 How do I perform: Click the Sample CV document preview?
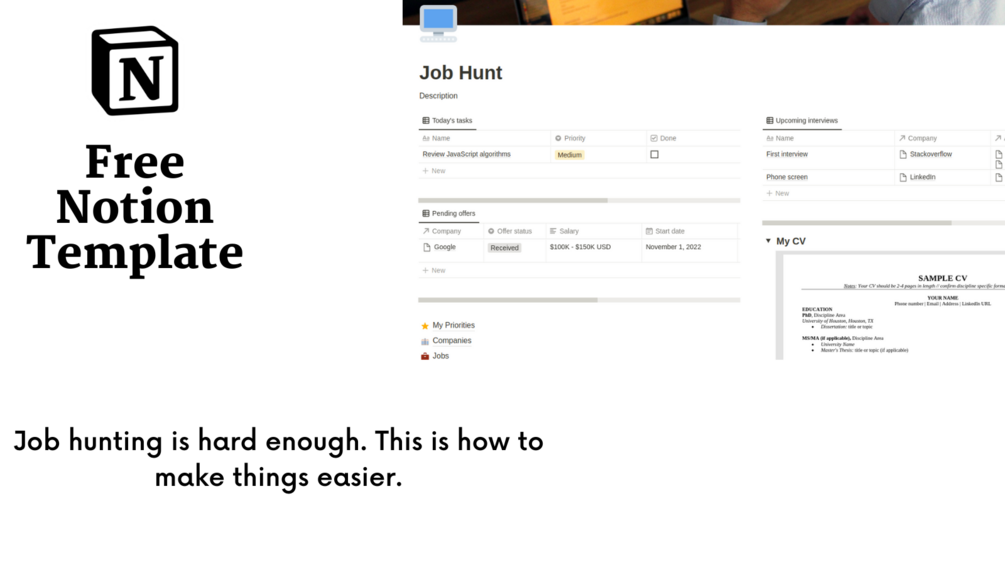point(891,306)
